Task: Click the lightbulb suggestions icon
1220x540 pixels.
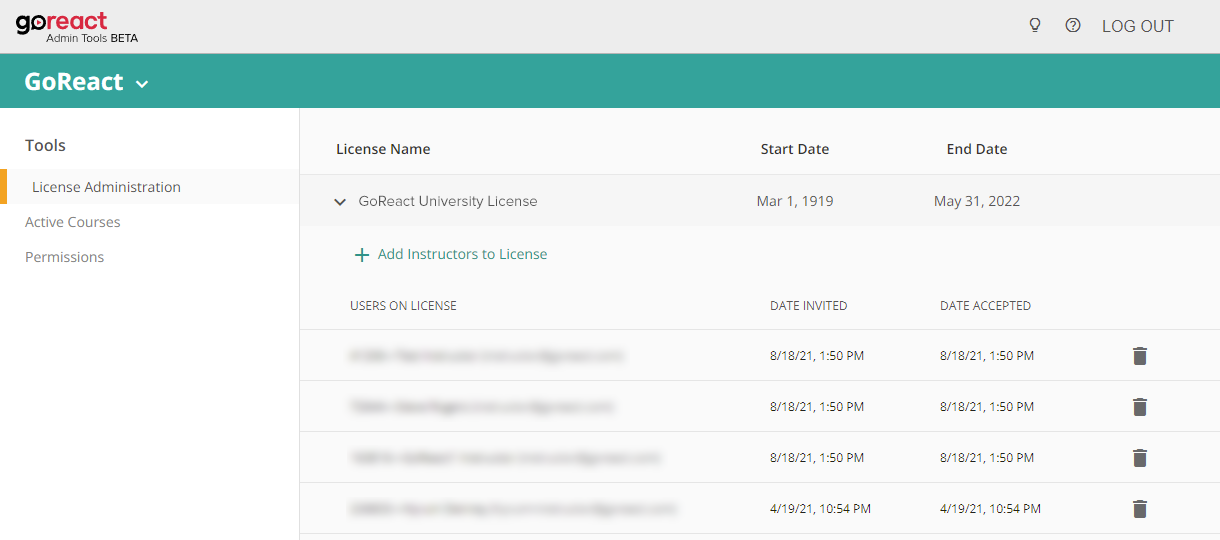Action: [x=1035, y=26]
